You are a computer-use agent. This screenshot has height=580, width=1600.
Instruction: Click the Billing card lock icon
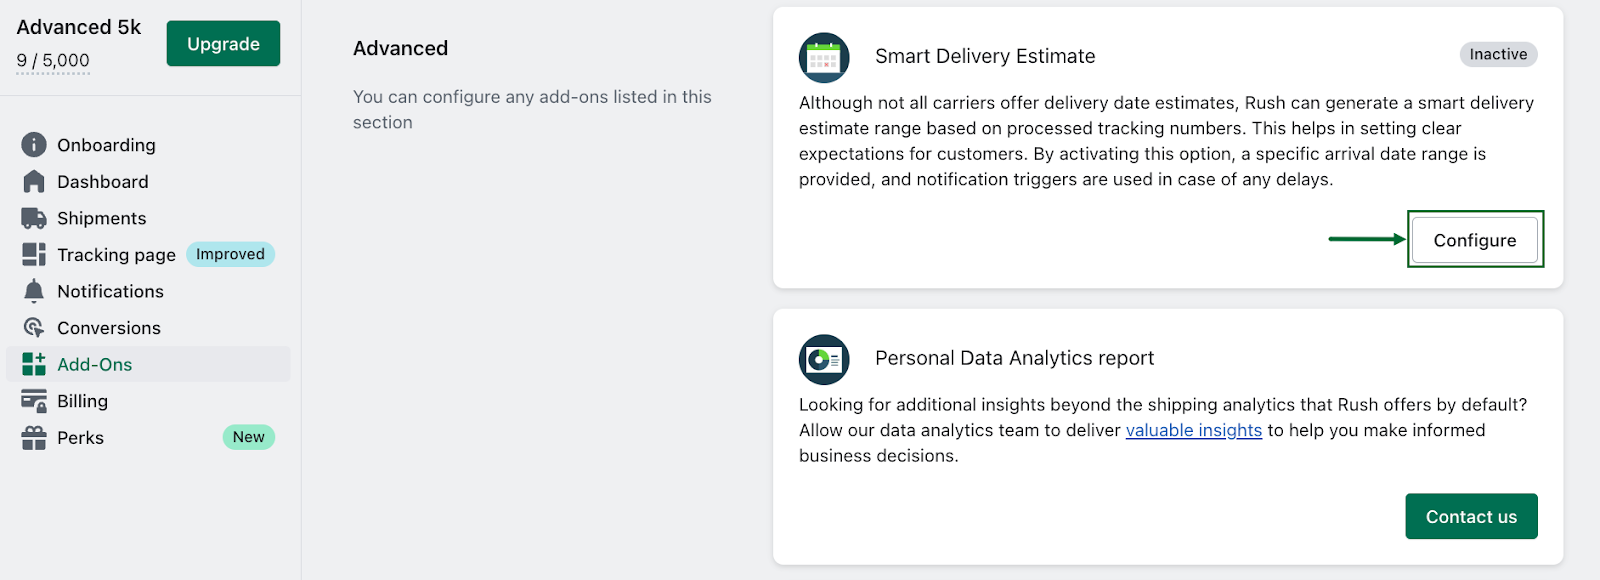[x=34, y=401]
